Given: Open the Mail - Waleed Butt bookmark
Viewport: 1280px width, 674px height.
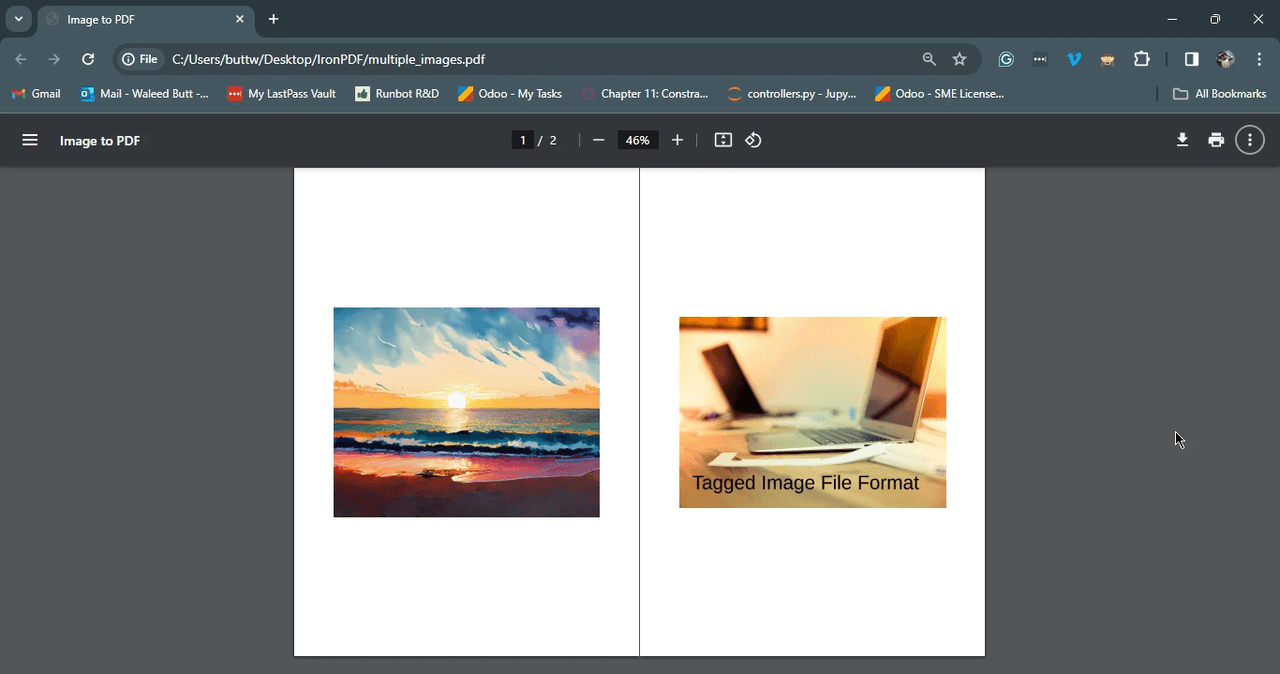Looking at the screenshot, I should [x=145, y=93].
